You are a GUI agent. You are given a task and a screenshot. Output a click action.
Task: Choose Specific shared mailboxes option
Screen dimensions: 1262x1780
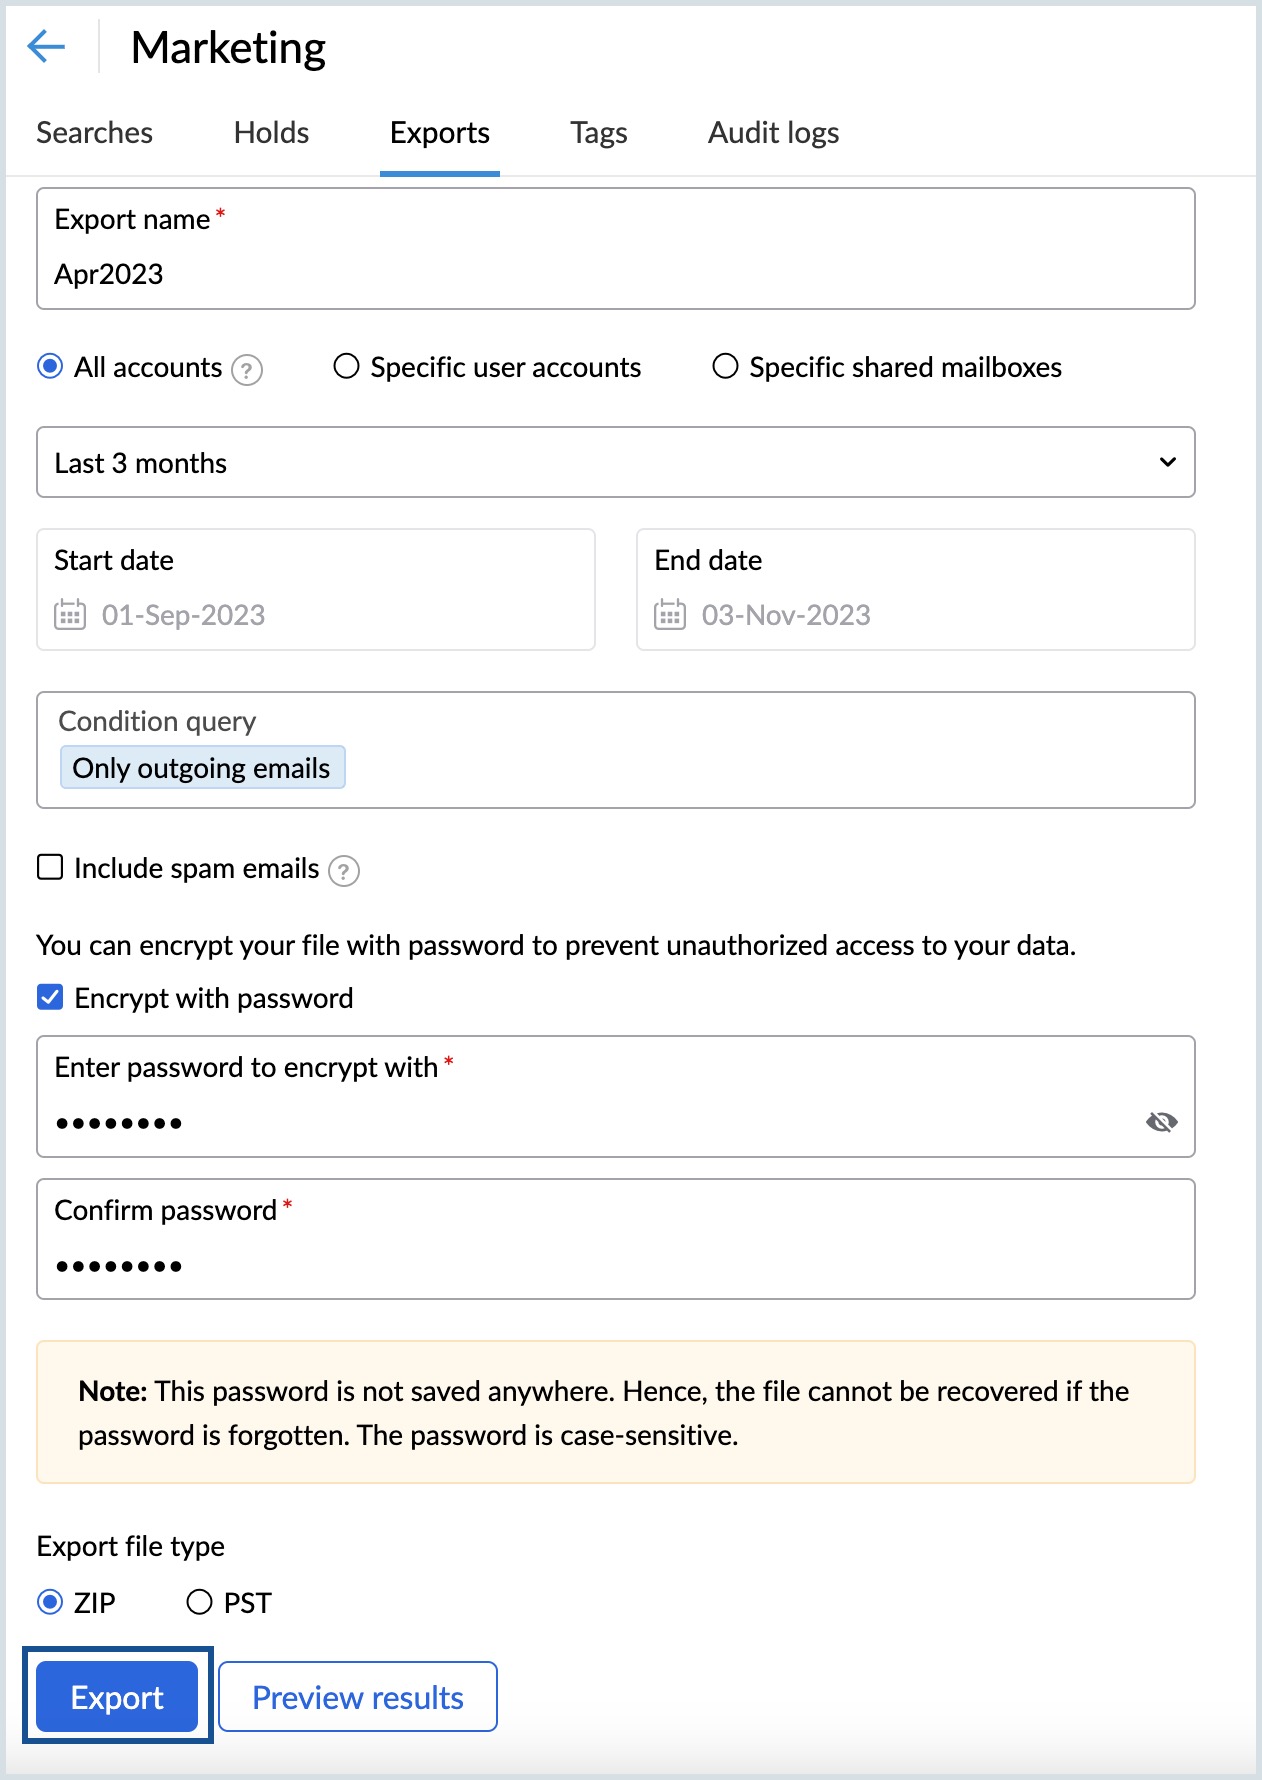click(725, 367)
